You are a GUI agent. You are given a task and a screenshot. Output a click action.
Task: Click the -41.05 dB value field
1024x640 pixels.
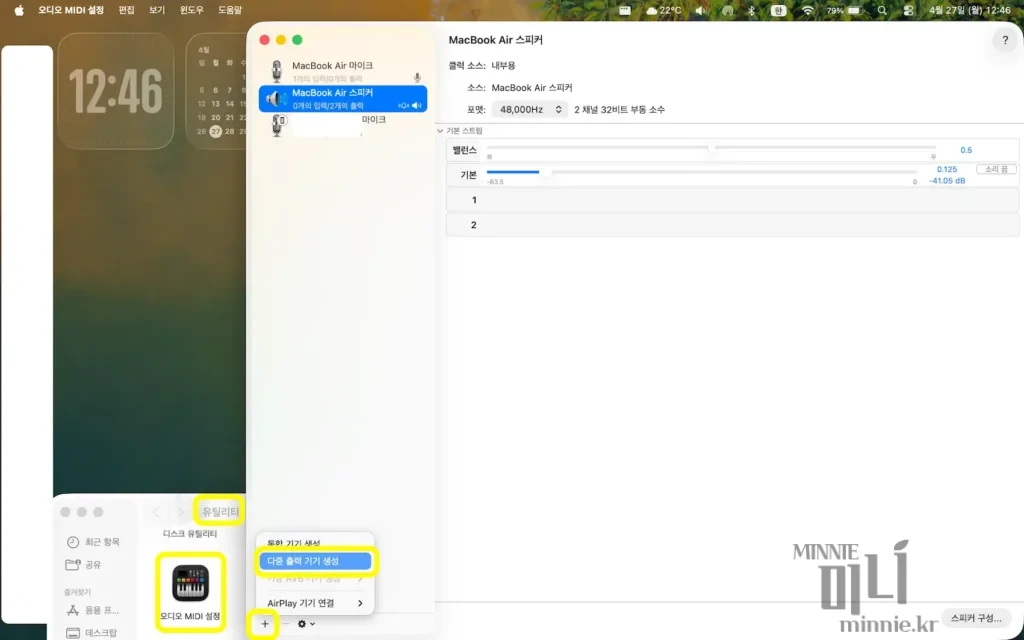(x=946, y=181)
